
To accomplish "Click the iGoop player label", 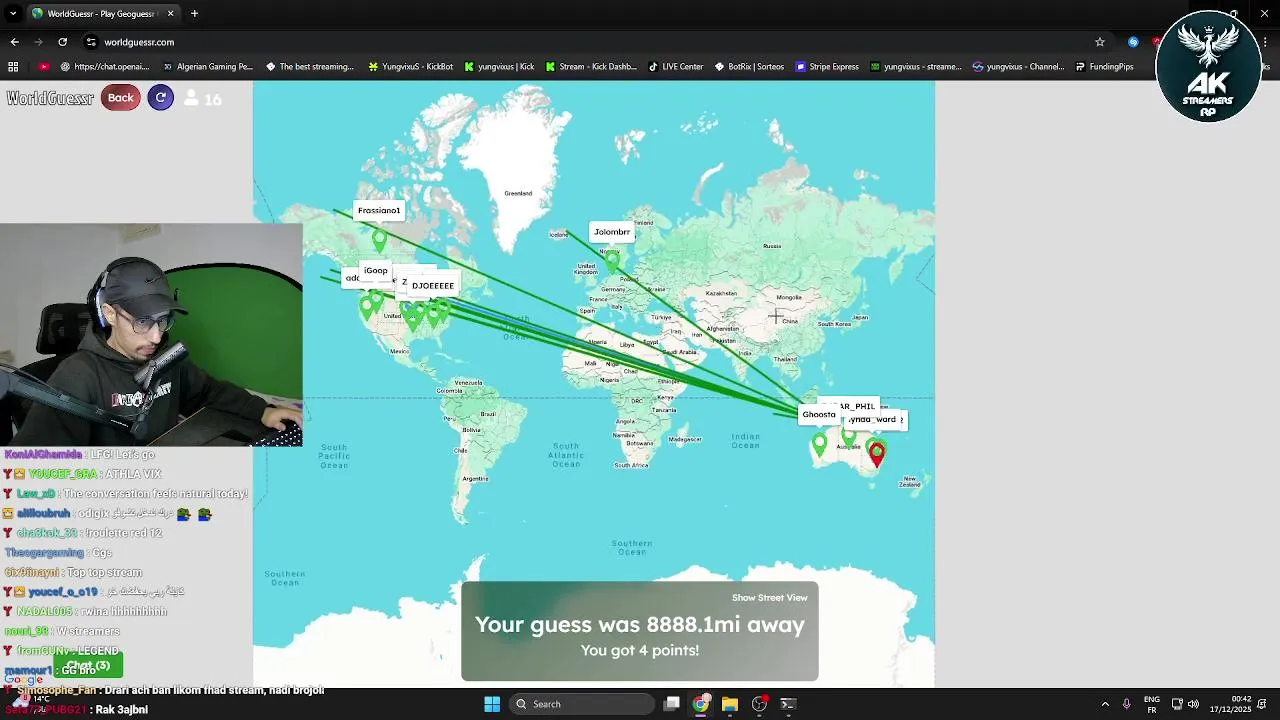I will [376, 270].
